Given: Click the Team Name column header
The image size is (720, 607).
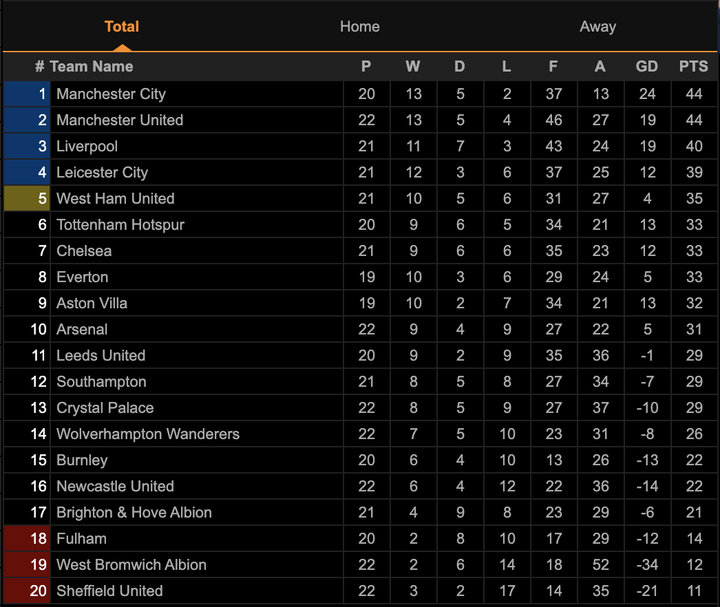Looking at the screenshot, I should (91, 67).
